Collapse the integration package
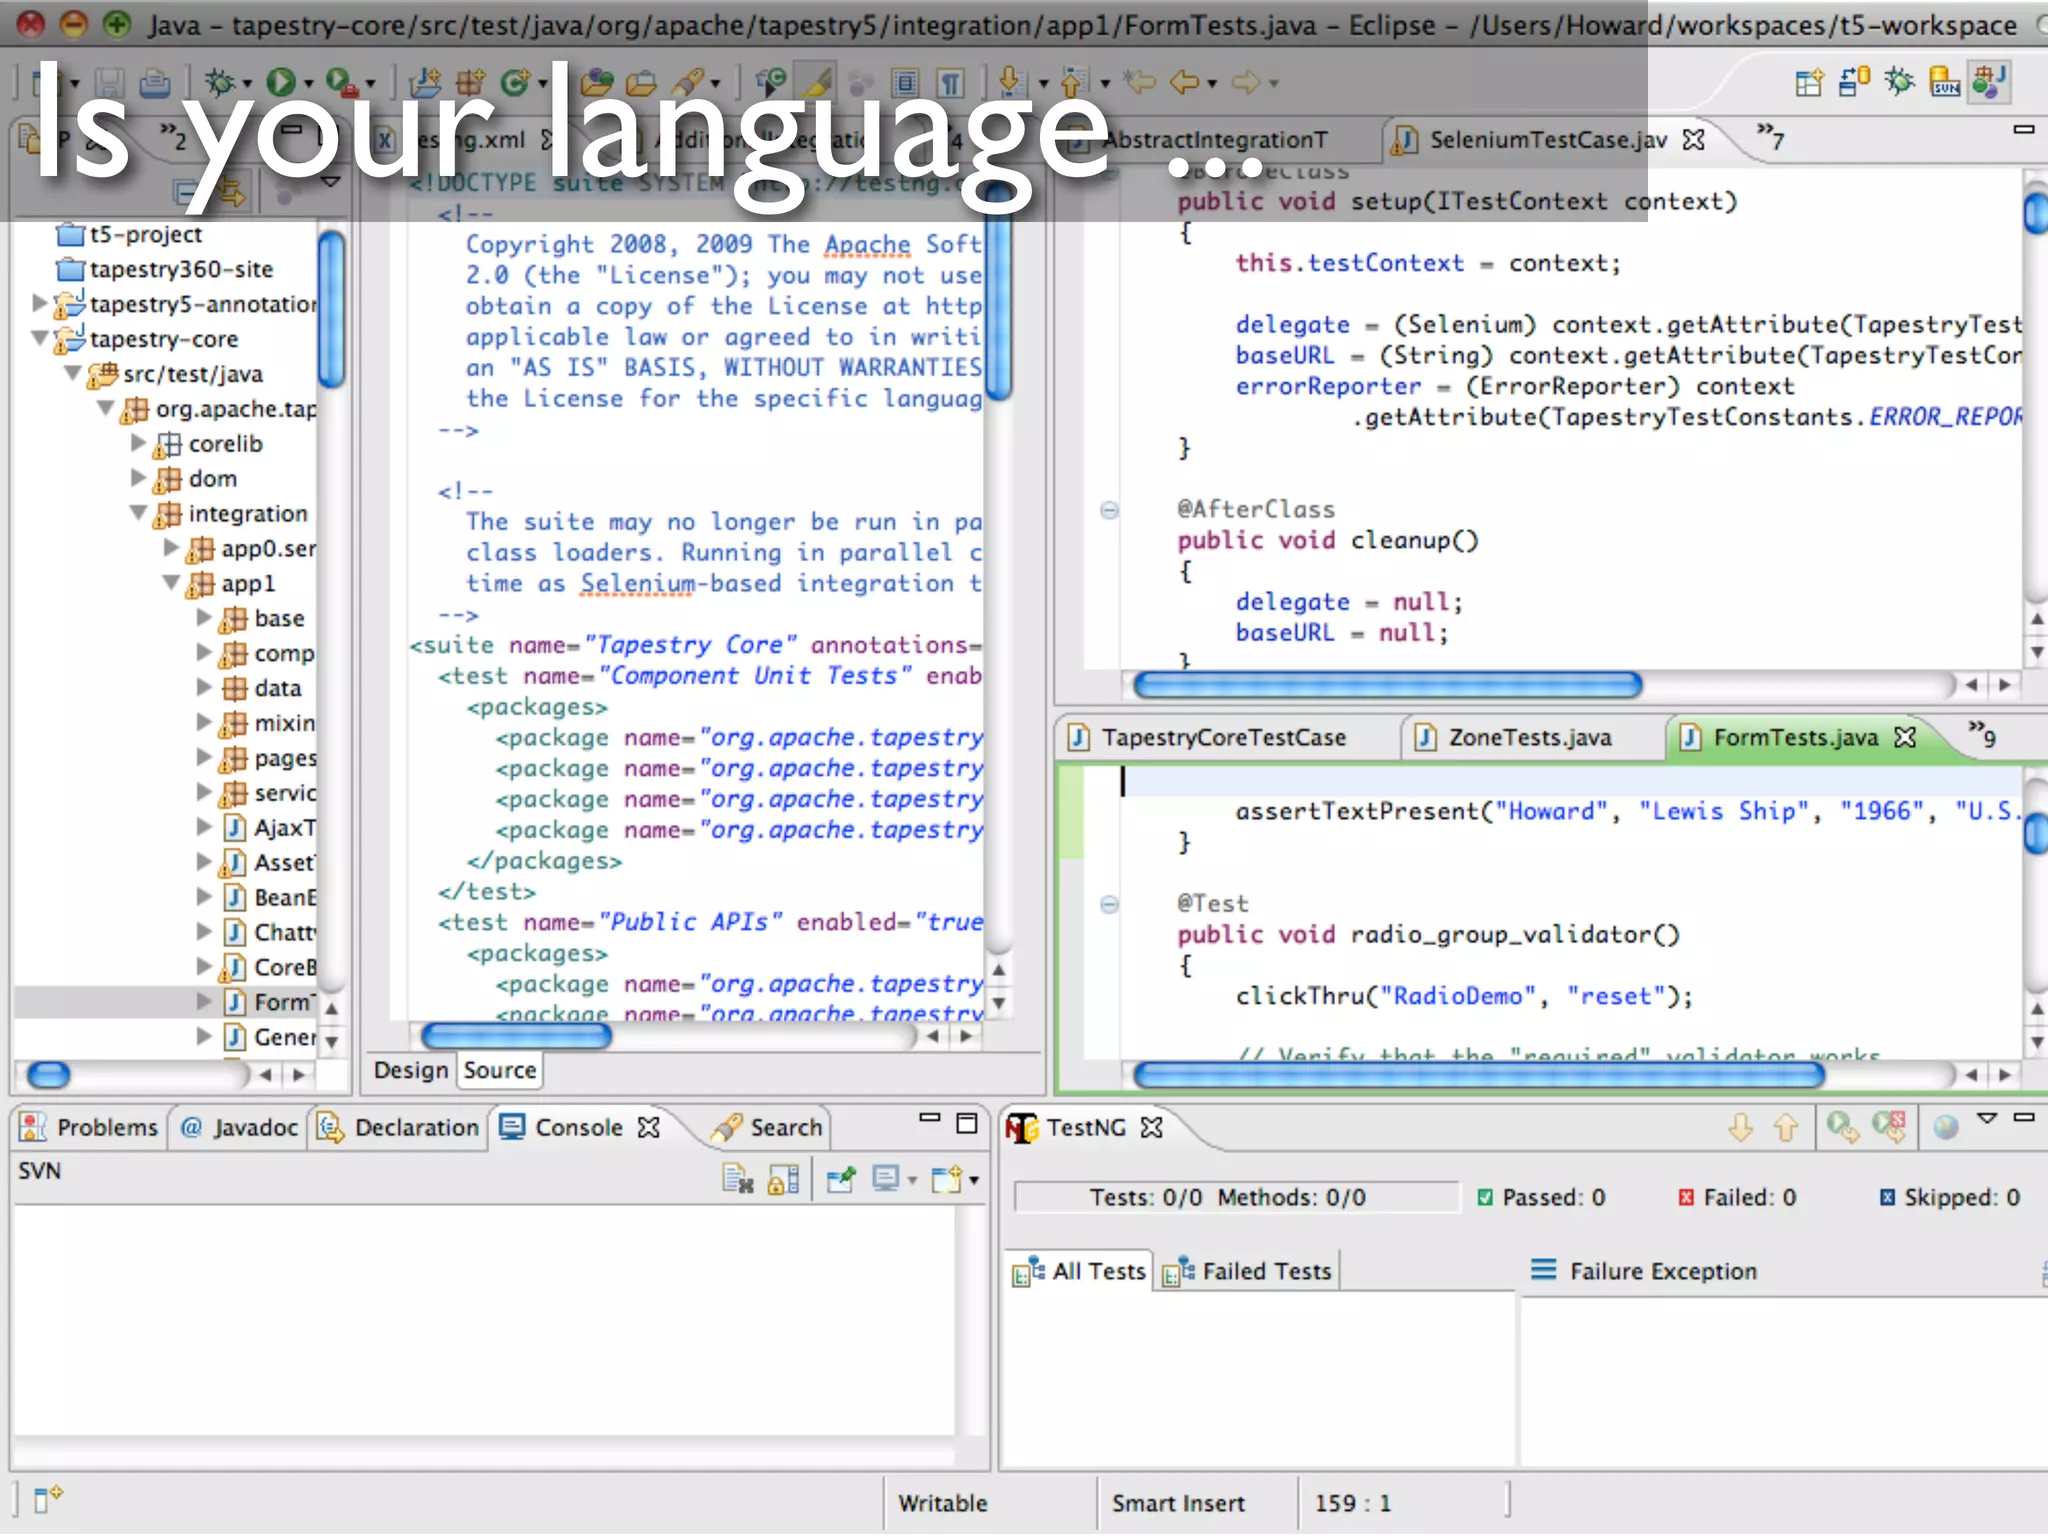Screen dimensions: 2048x1536 click(x=138, y=512)
